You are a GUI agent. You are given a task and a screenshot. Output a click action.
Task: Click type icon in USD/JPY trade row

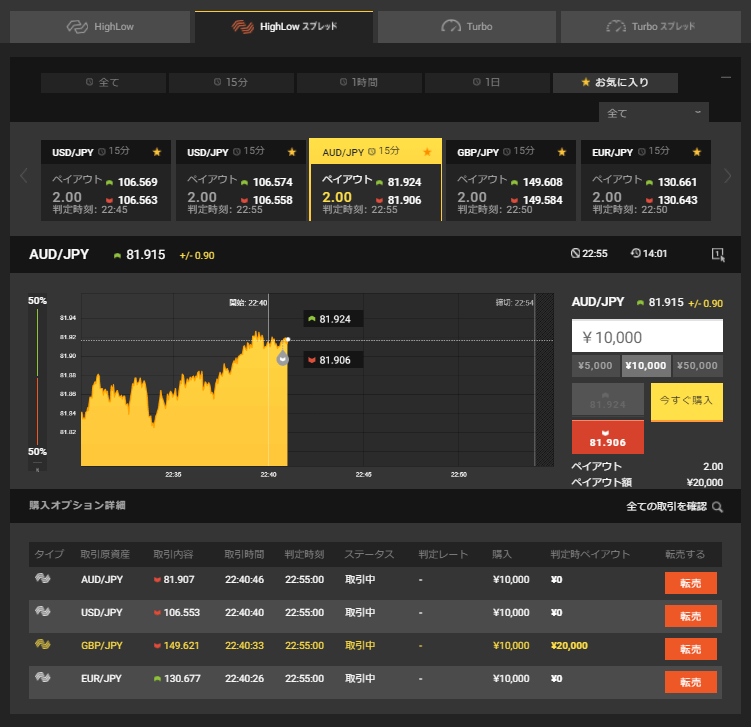(x=43, y=612)
